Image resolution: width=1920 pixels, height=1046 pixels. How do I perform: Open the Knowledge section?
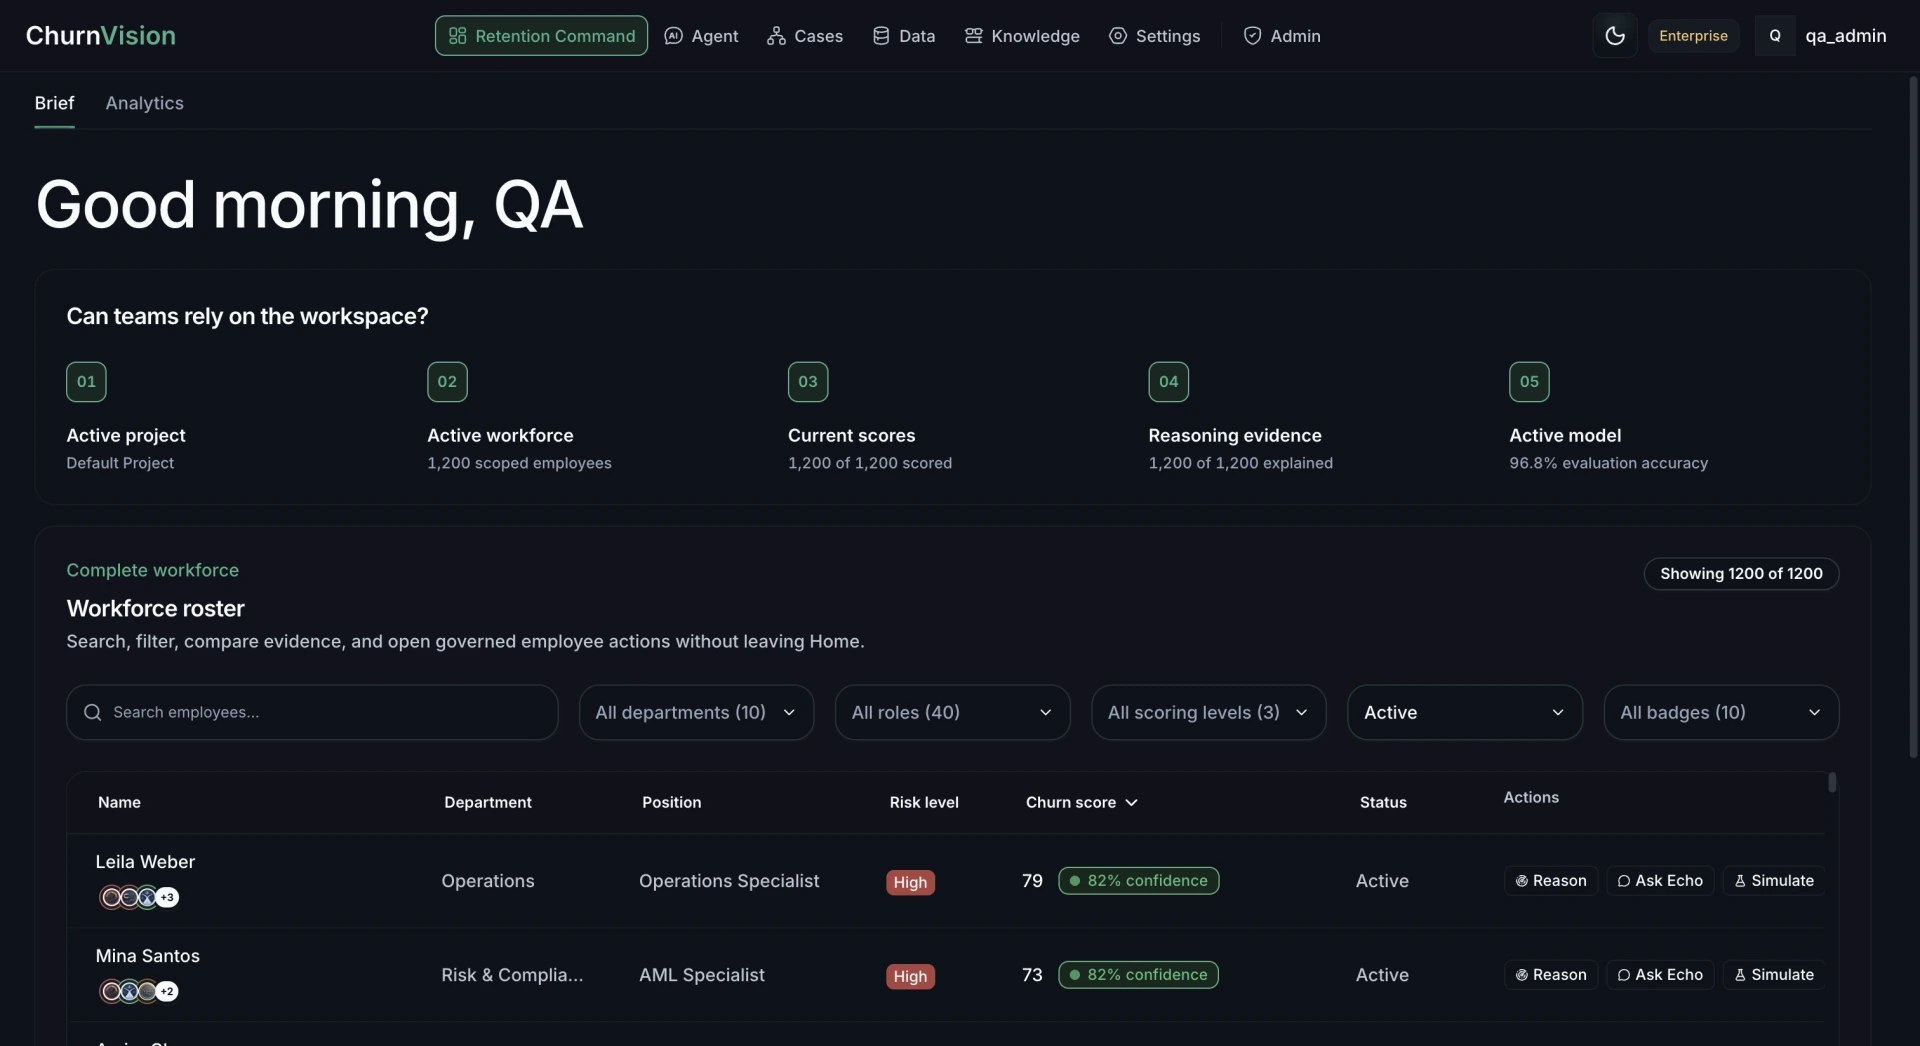click(1022, 36)
